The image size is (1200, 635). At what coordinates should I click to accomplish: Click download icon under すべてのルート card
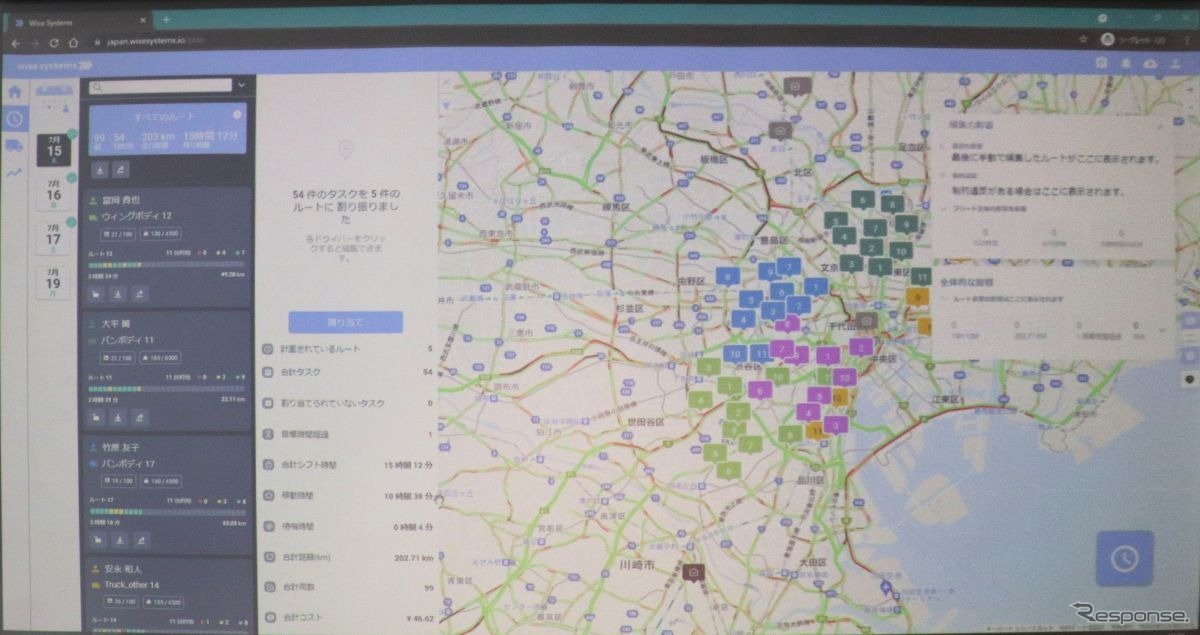point(101,170)
